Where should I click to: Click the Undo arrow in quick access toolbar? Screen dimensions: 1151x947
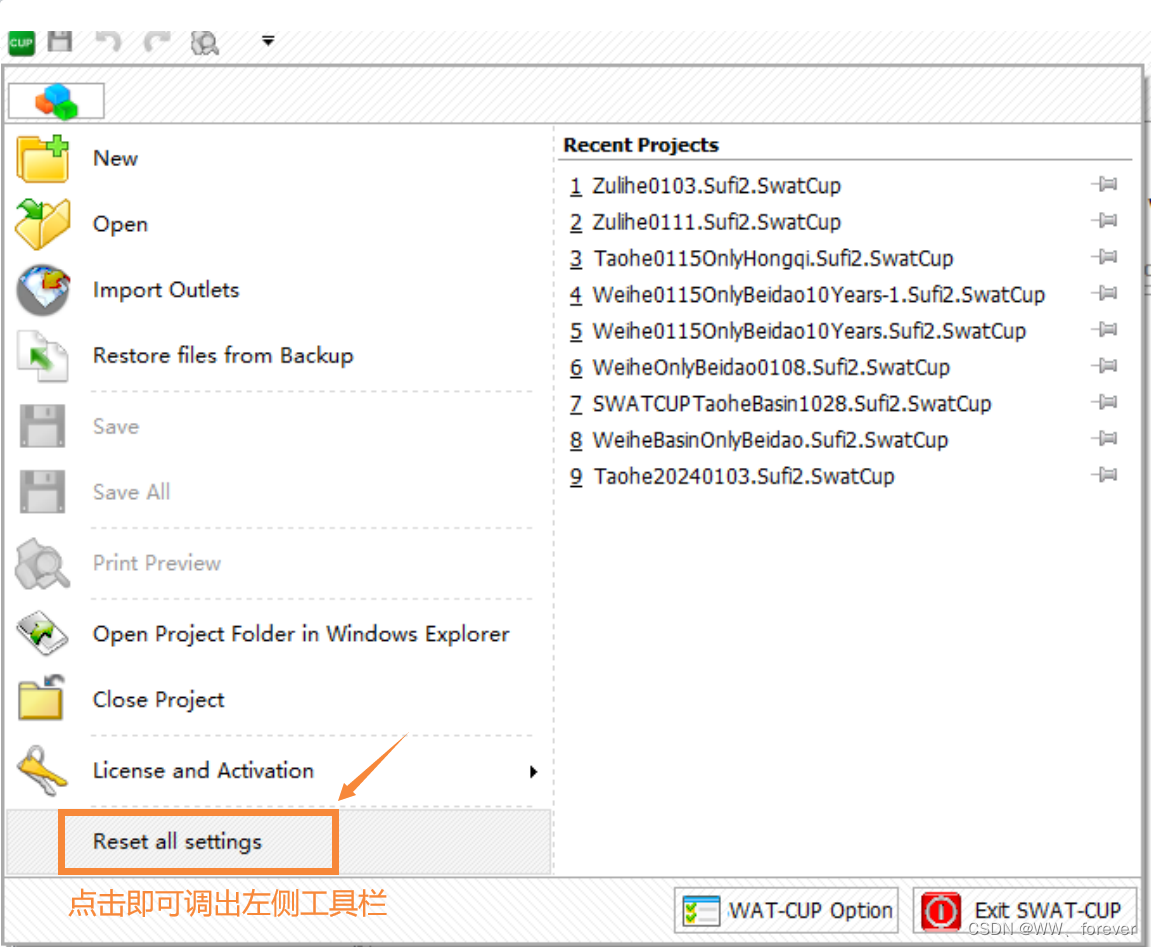[x=109, y=41]
